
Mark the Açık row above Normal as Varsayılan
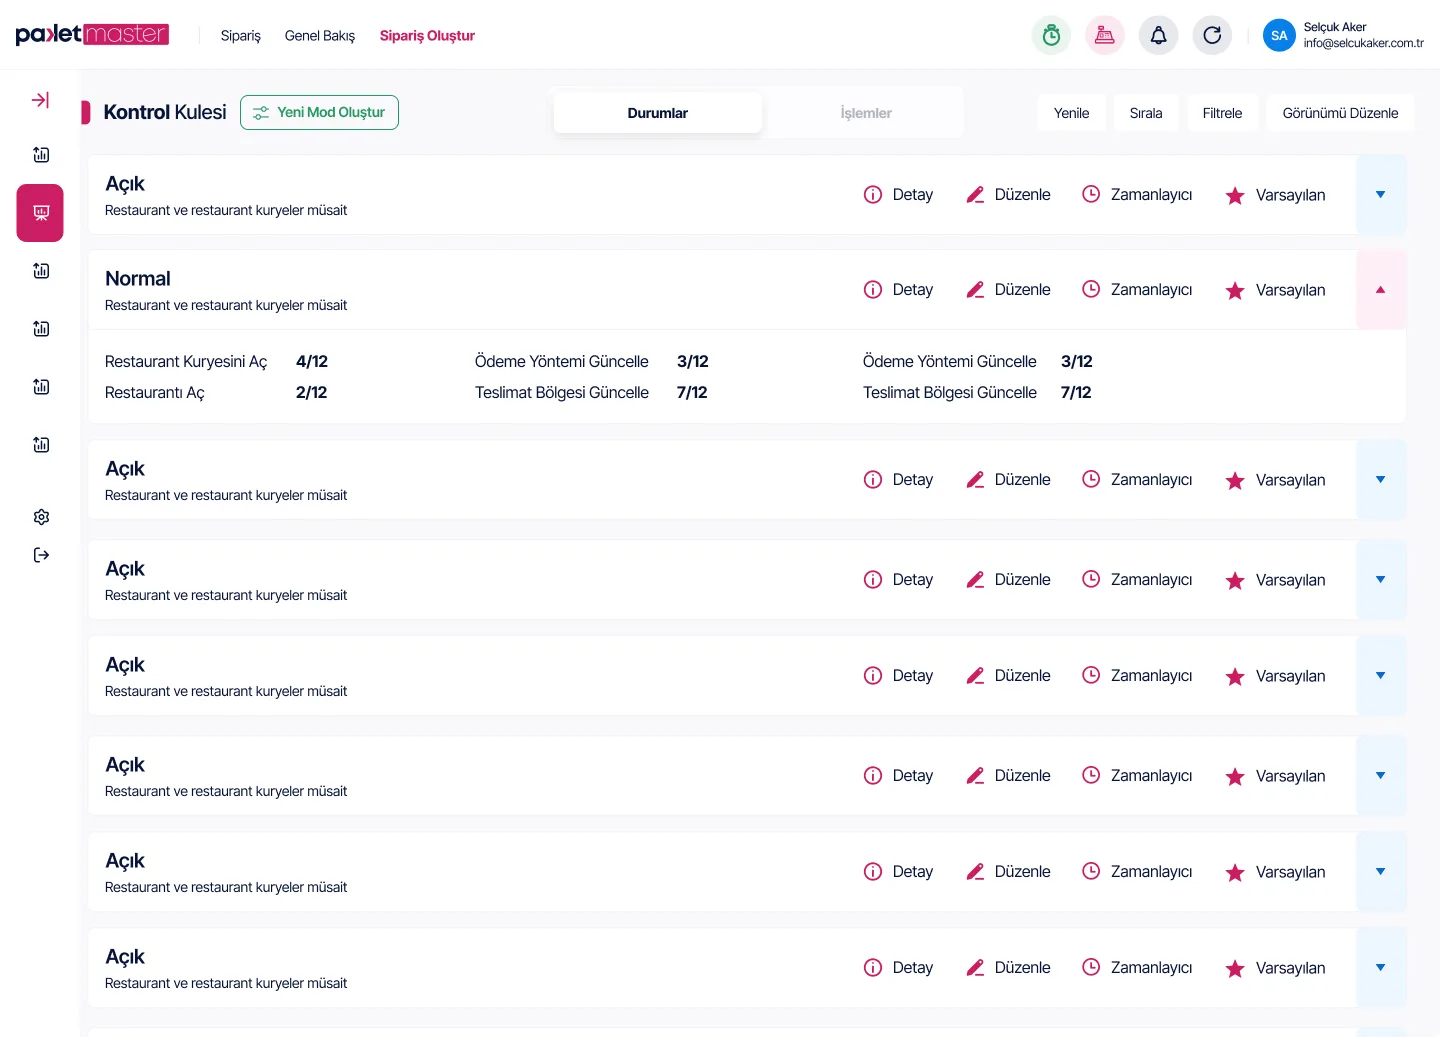pyautogui.click(x=1275, y=195)
